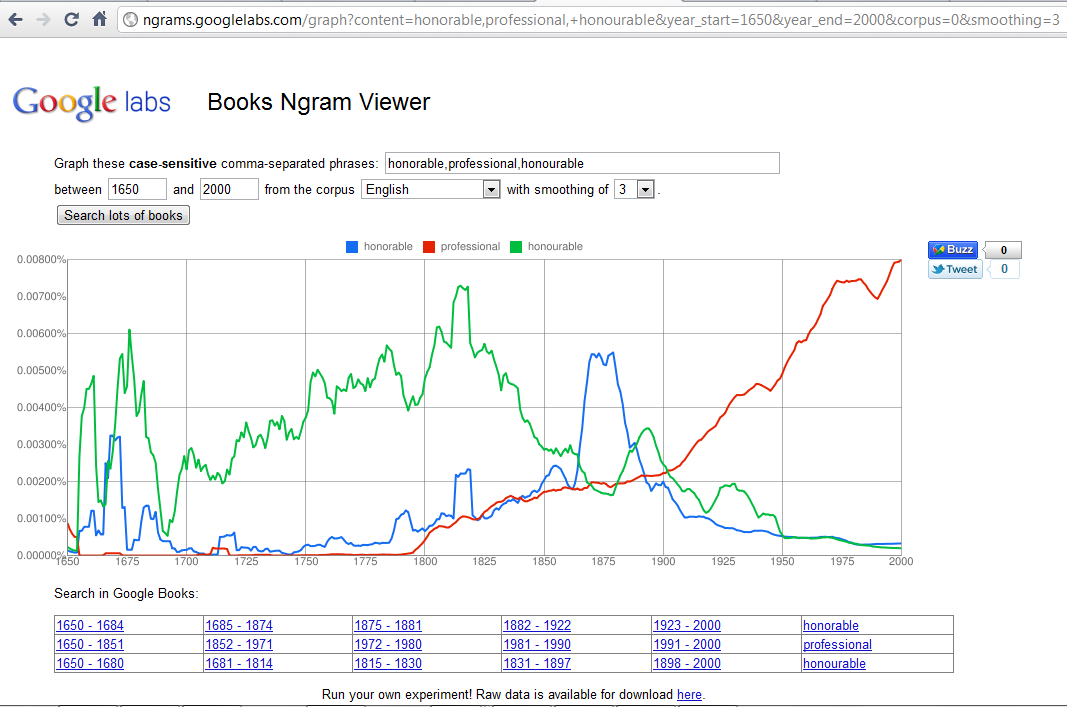Click the 1800 x-axis label

click(x=425, y=561)
